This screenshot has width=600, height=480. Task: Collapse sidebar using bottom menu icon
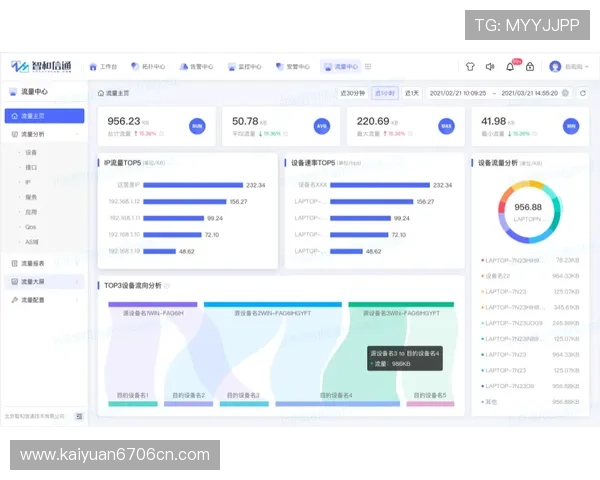[x=79, y=415]
